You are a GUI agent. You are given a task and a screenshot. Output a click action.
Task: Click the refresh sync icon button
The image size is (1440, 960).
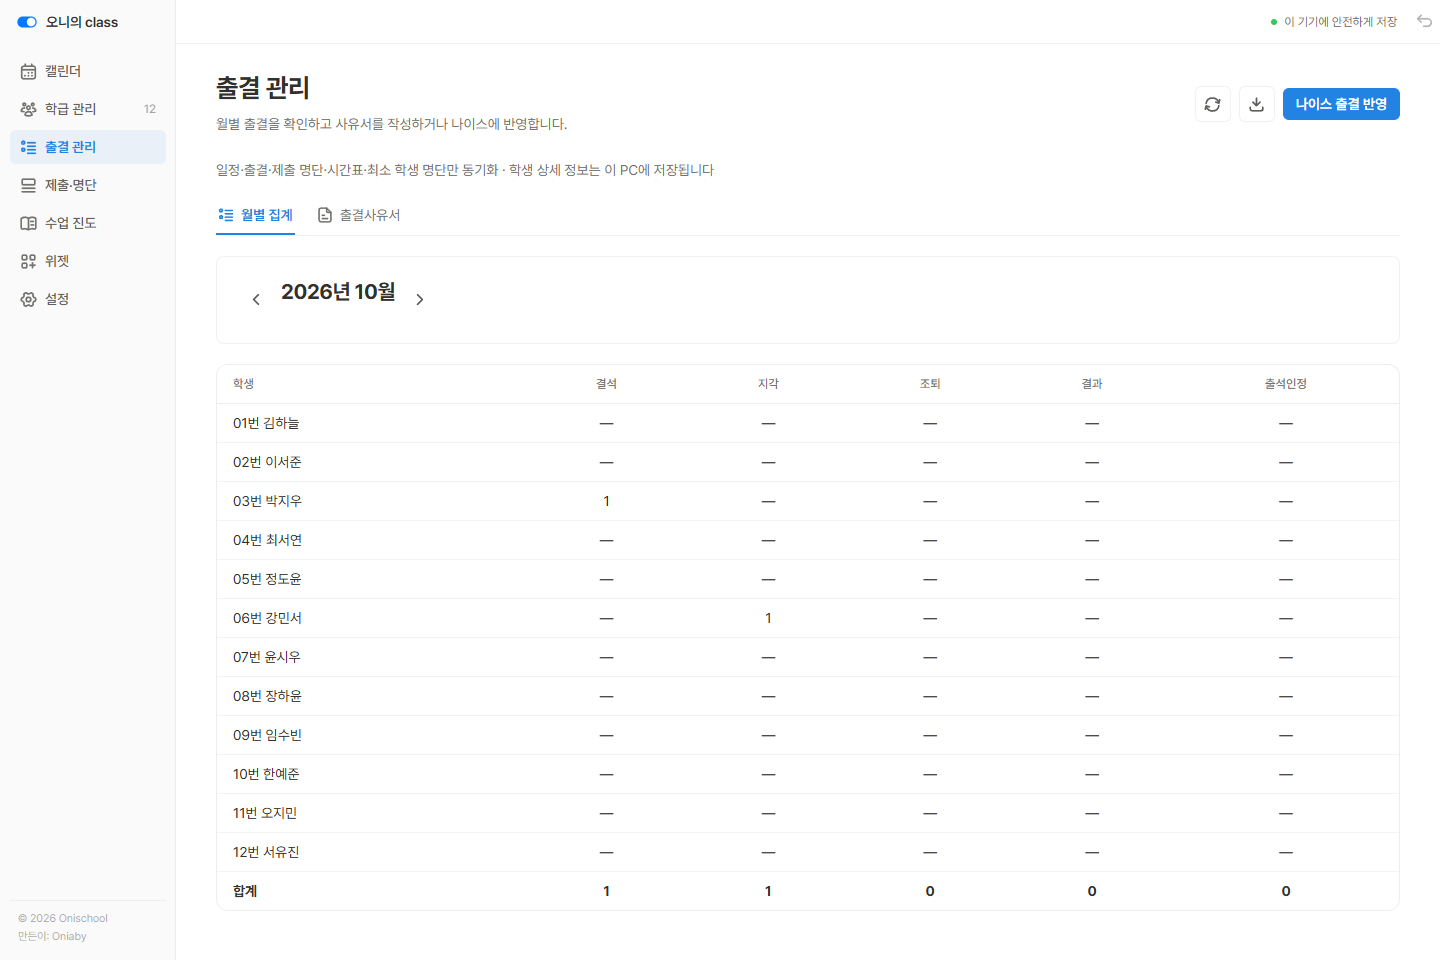click(1212, 104)
